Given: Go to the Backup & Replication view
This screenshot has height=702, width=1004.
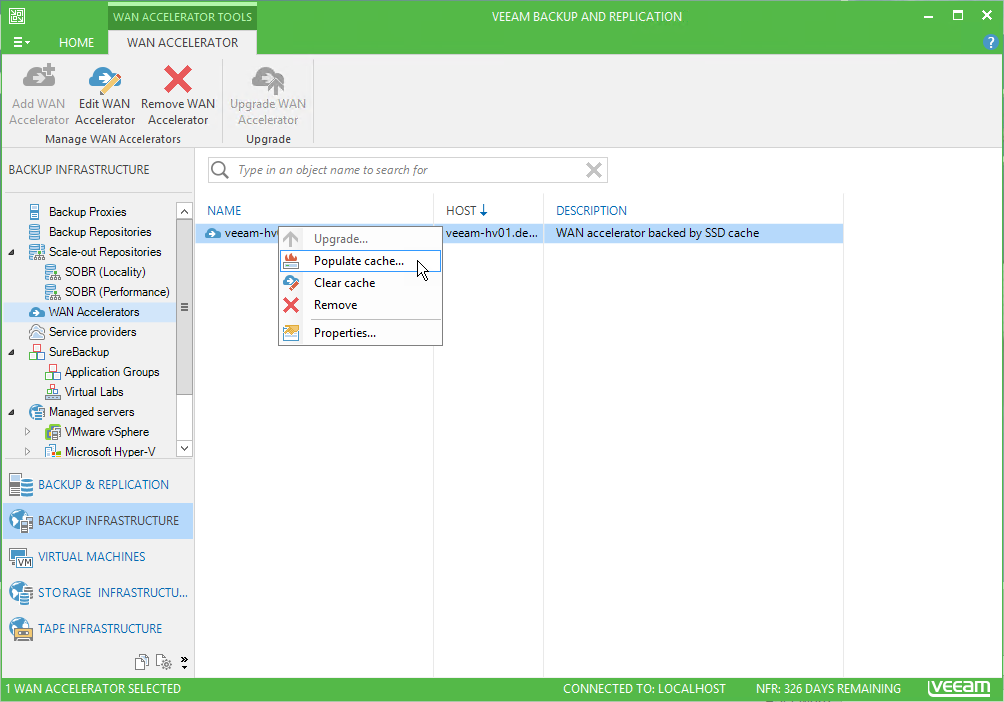Looking at the screenshot, I should (x=103, y=485).
